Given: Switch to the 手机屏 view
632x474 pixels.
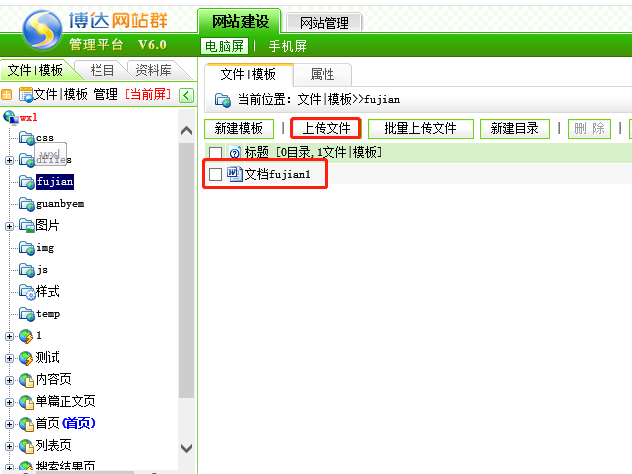Looking at the screenshot, I should 287,46.
